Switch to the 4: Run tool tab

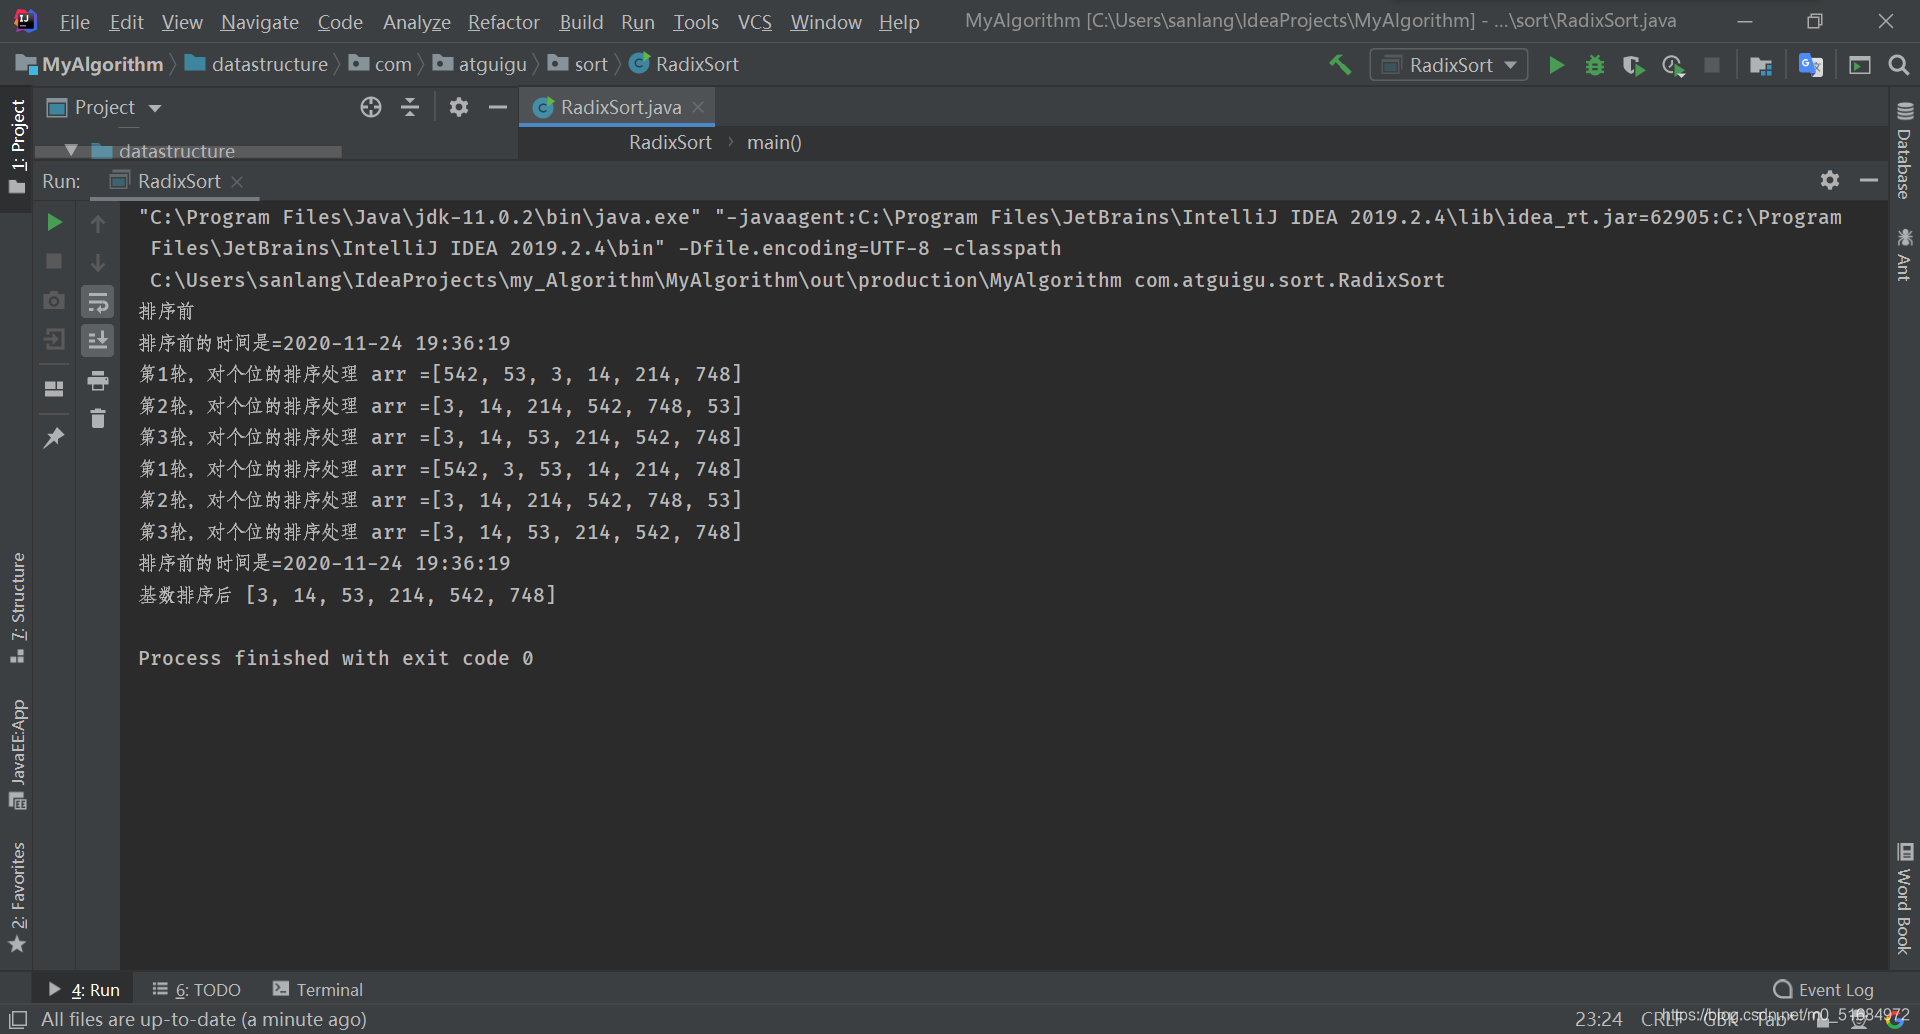point(84,989)
